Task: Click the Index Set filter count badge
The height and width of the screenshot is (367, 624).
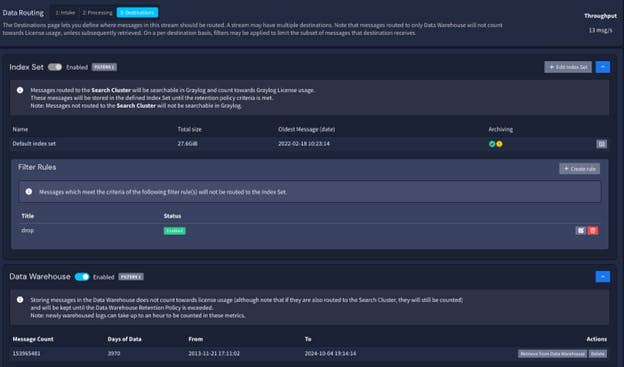Action: tap(104, 67)
